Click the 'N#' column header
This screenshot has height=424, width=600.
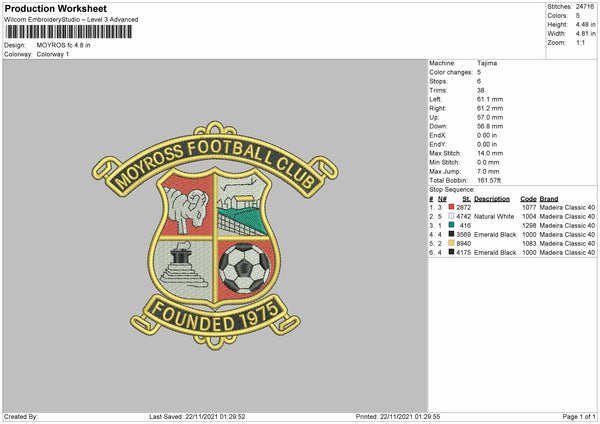coord(442,199)
